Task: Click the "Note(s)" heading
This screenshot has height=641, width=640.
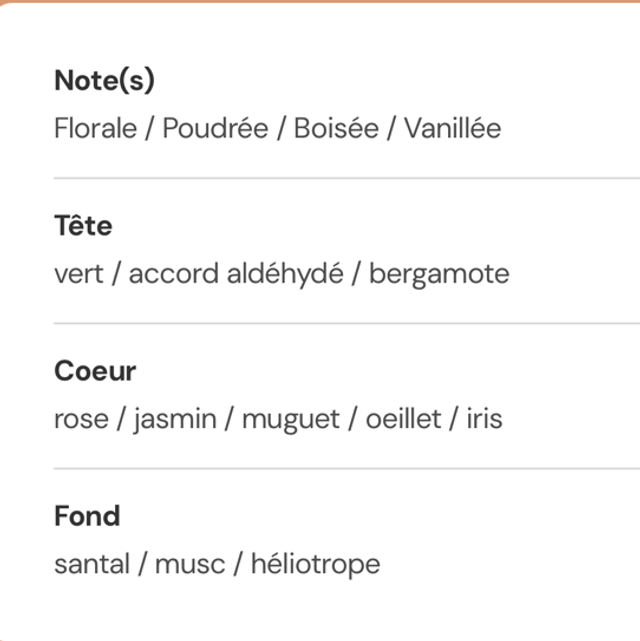Action: pos(104,81)
